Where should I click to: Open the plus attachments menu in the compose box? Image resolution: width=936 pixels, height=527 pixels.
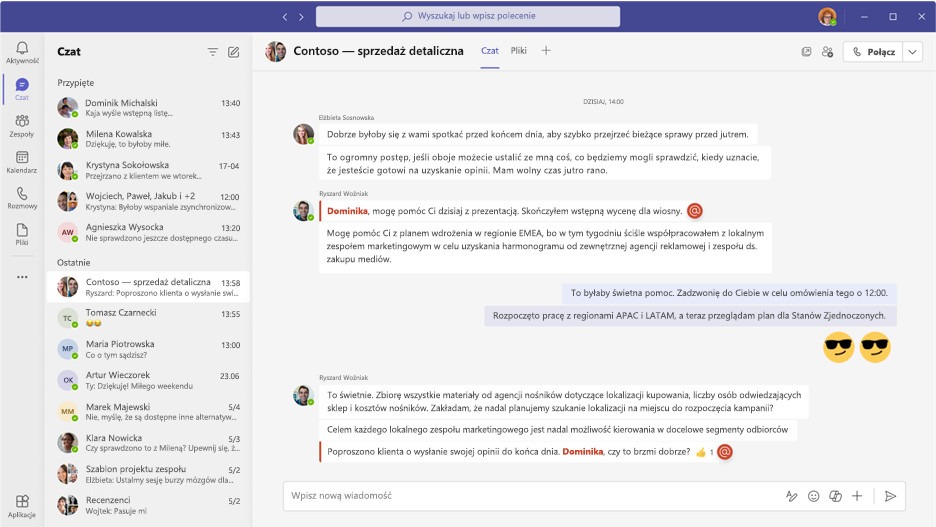tap(857, 496)
